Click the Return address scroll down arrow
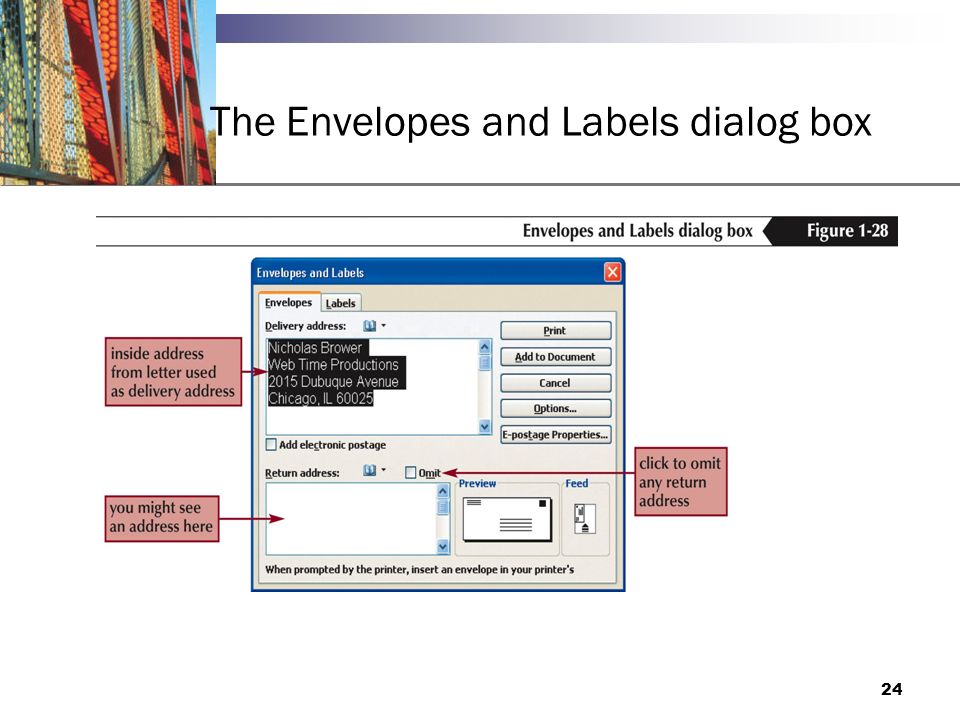 coord(443,547)
